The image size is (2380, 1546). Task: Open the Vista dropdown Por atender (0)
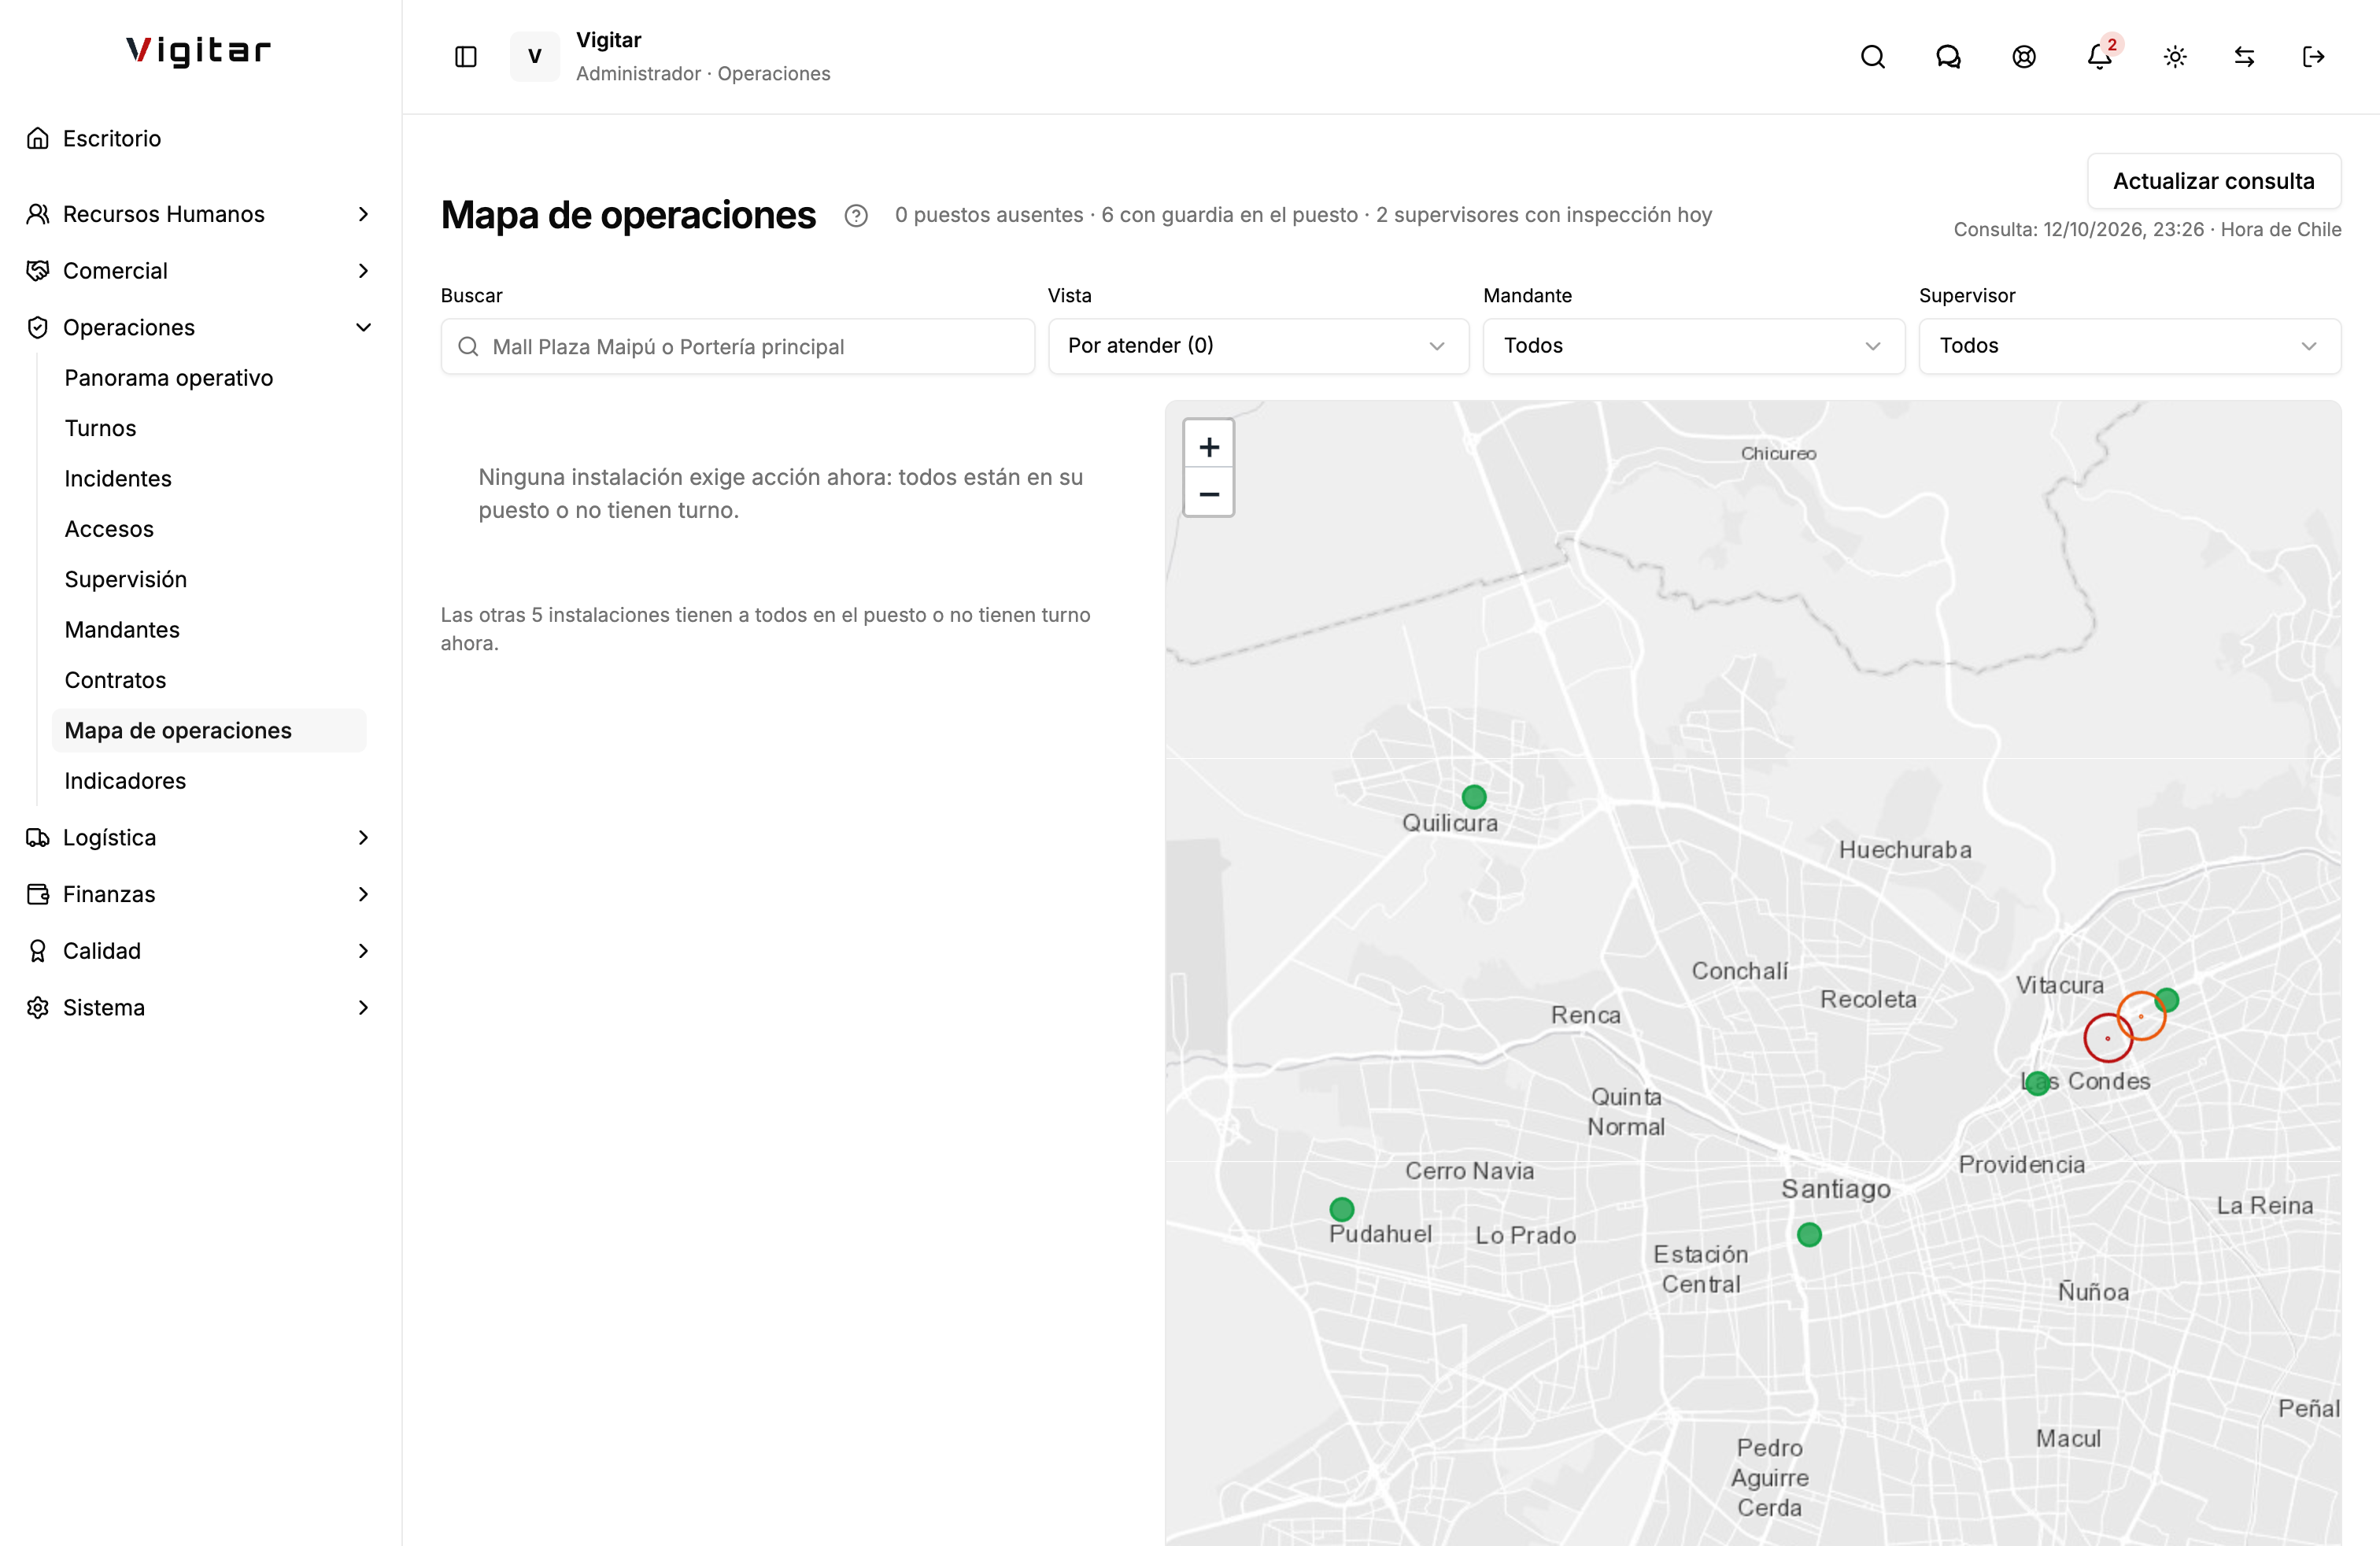pyautogui.click(x=1258, y=346)
